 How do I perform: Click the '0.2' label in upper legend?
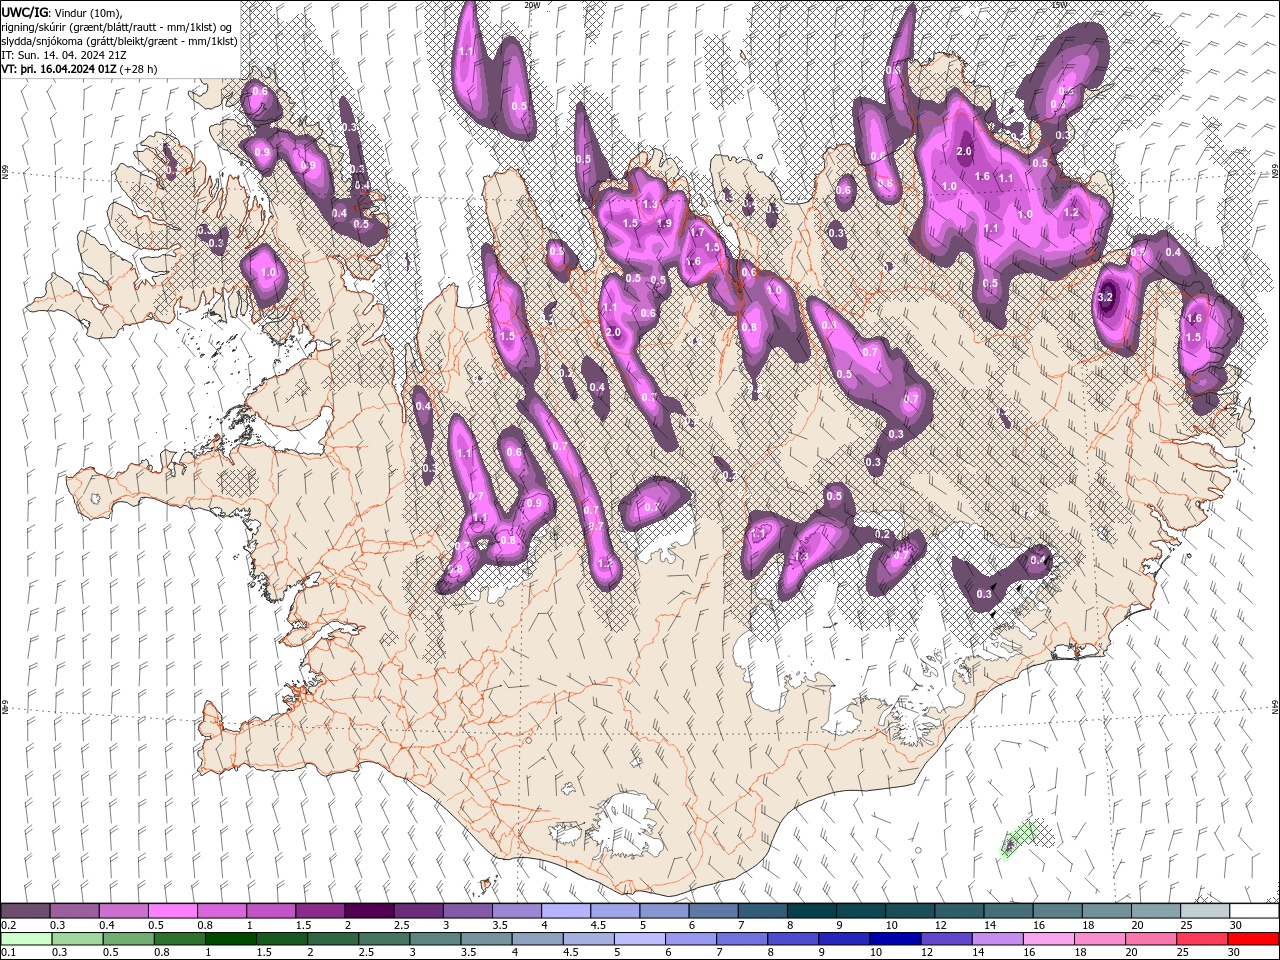[9, 925]
